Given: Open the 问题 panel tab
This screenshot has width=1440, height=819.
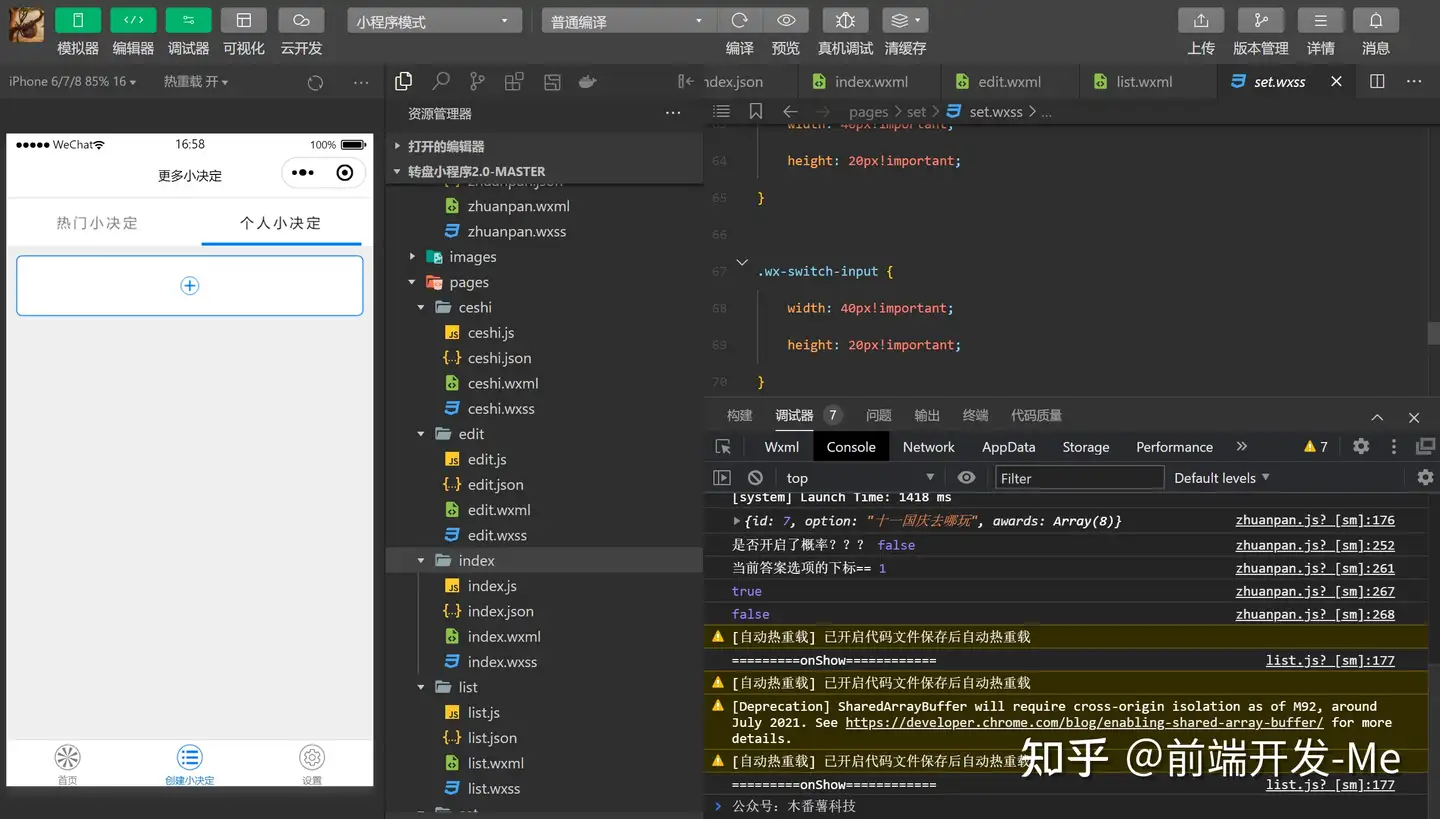Looking at the screenshot, I should pyautogui.click(x=878, y=415).
